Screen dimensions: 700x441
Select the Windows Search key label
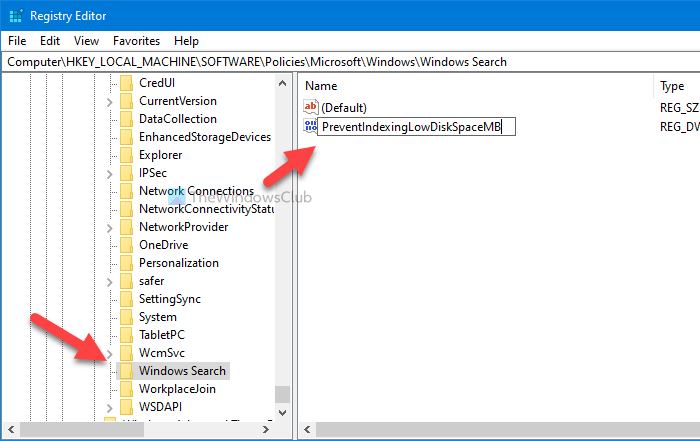point(182,371)
